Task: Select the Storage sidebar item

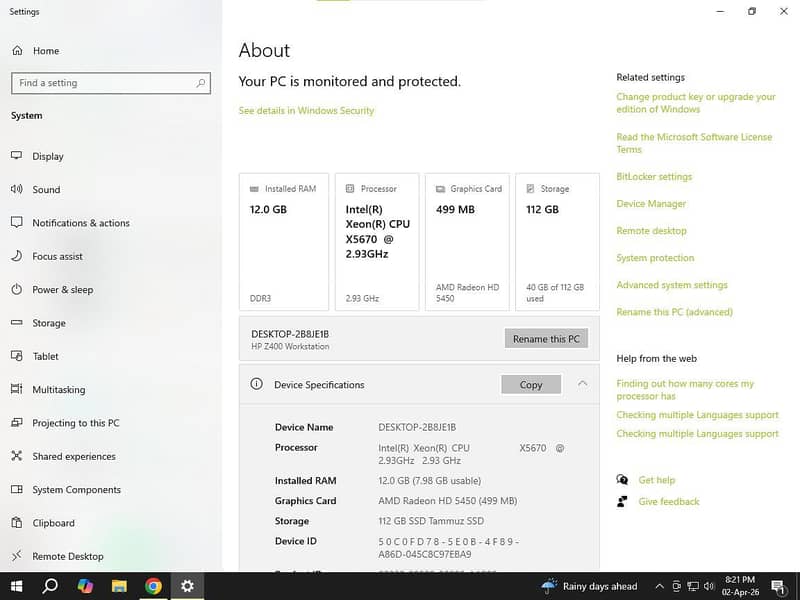Action: [48, 323]
